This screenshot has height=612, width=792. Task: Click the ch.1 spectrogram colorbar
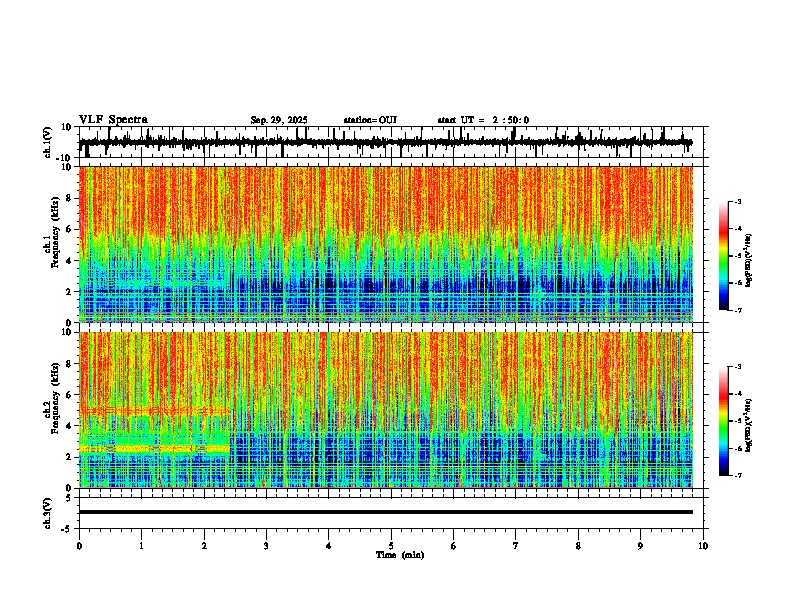[x=724, y=256]
